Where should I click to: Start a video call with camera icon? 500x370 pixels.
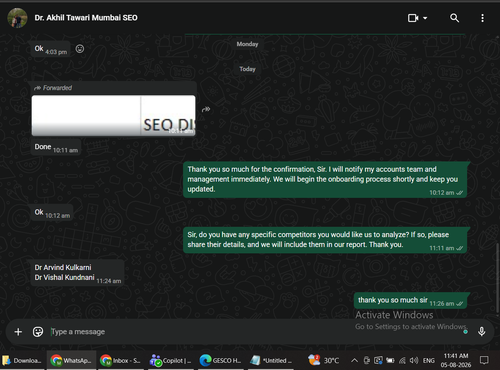coord(413,18)
